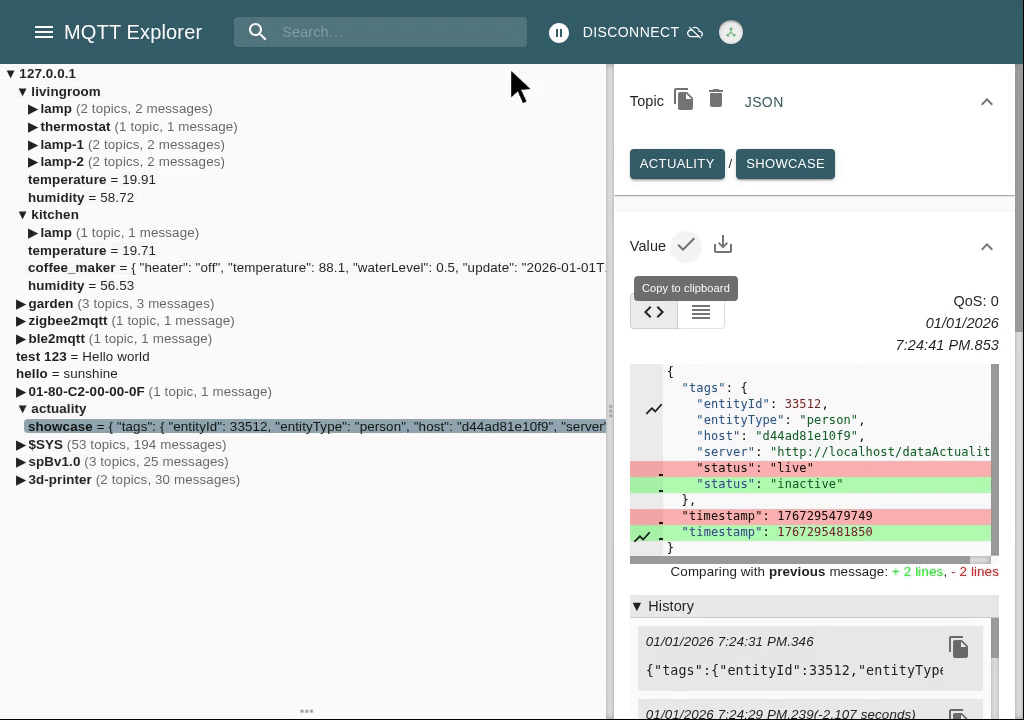The width and height of the screenshot is (1024, 720).
Task: Copy value to clipboard
Action: pos(686,246)
